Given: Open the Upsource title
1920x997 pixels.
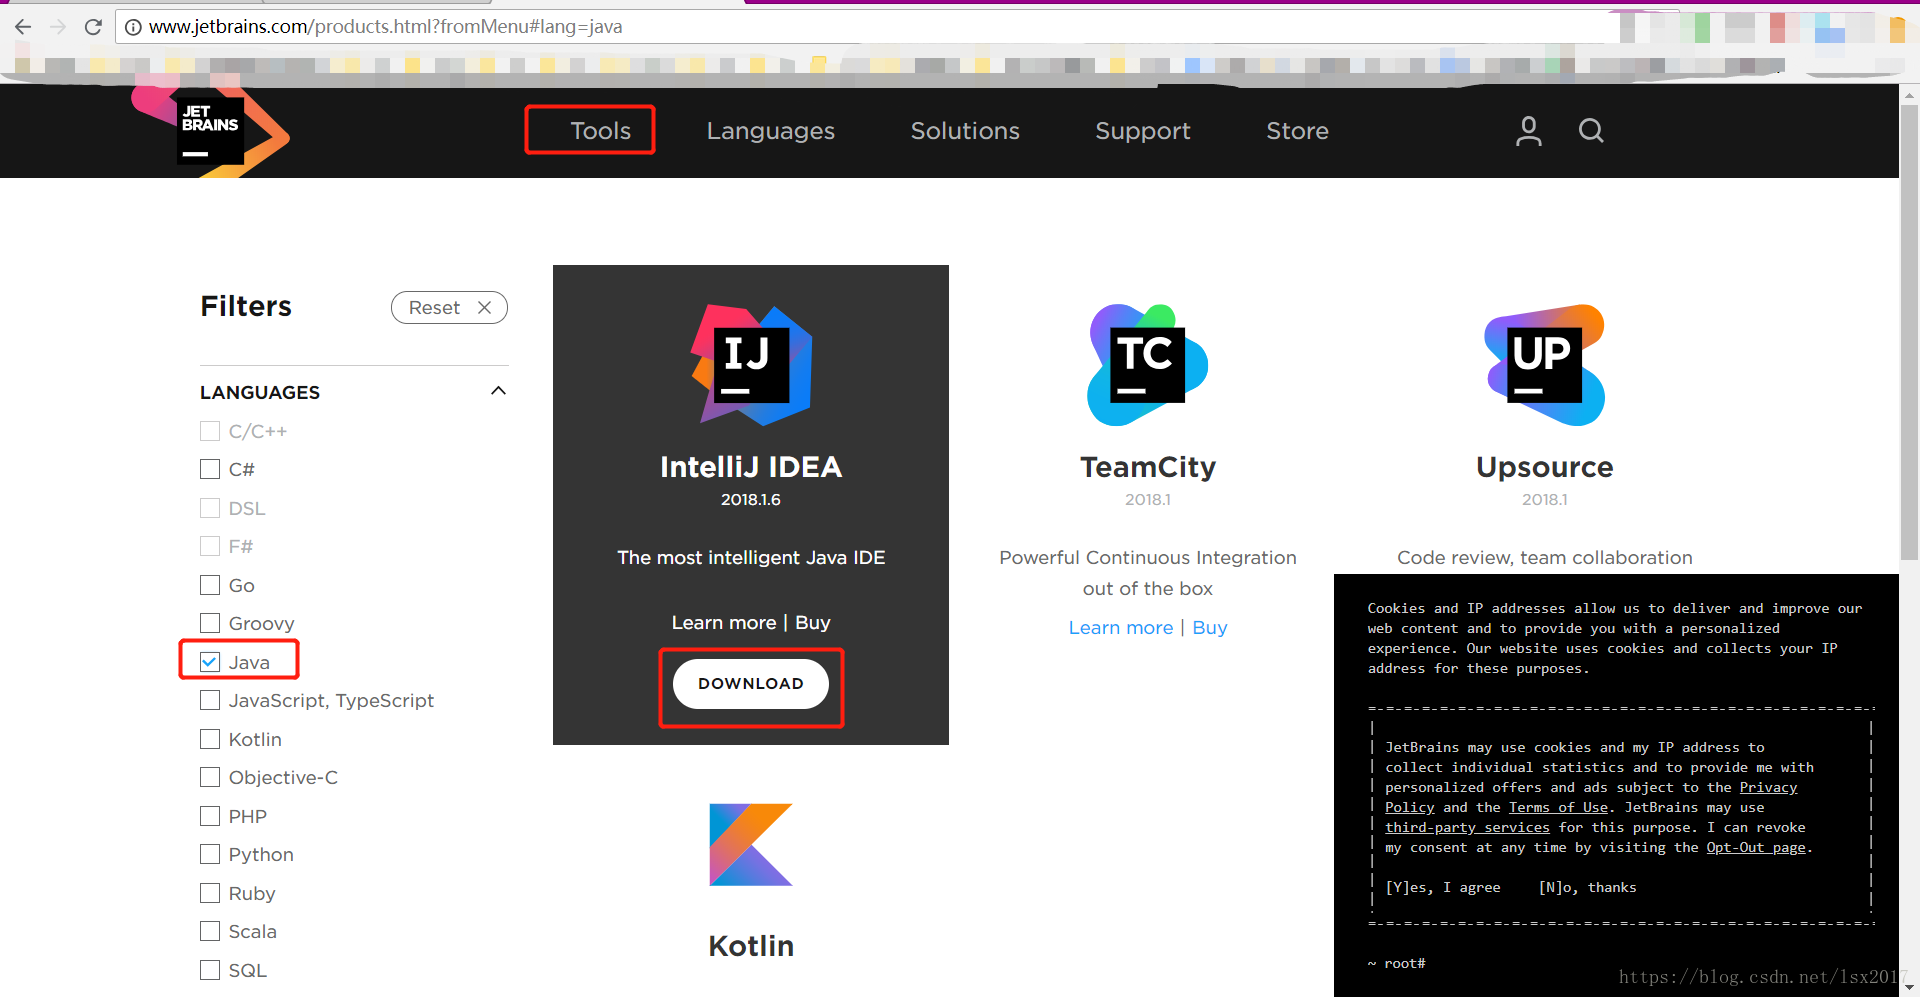Looking at the screenshot, I should [1545, 467].
